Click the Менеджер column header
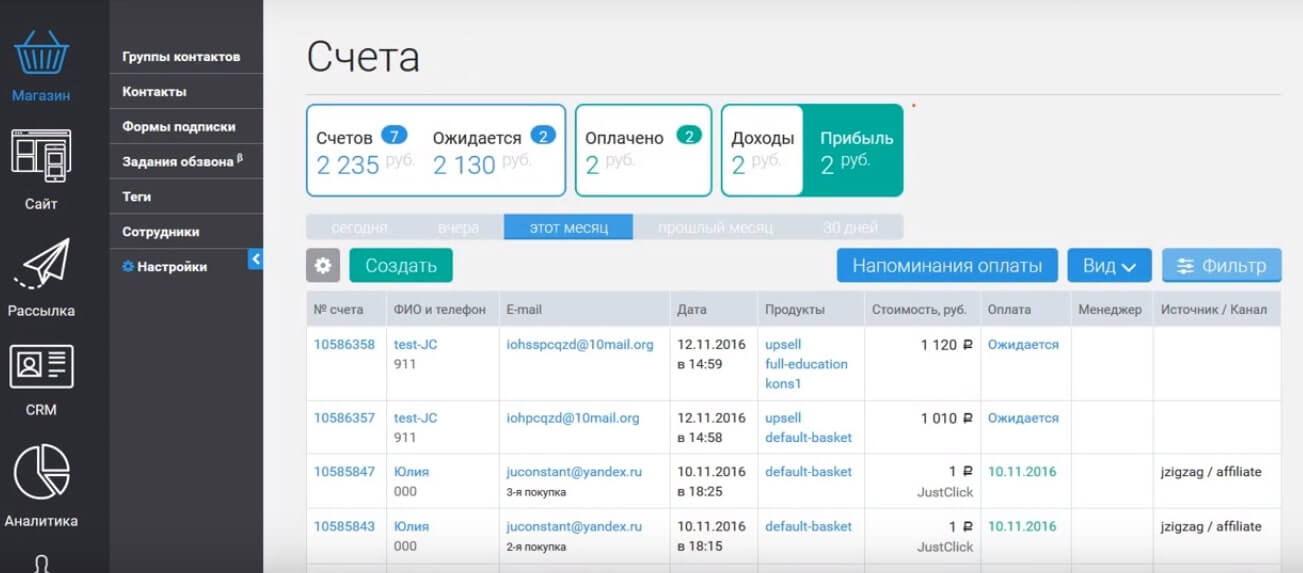1303x573 pixels. [x=1110, y=309]
